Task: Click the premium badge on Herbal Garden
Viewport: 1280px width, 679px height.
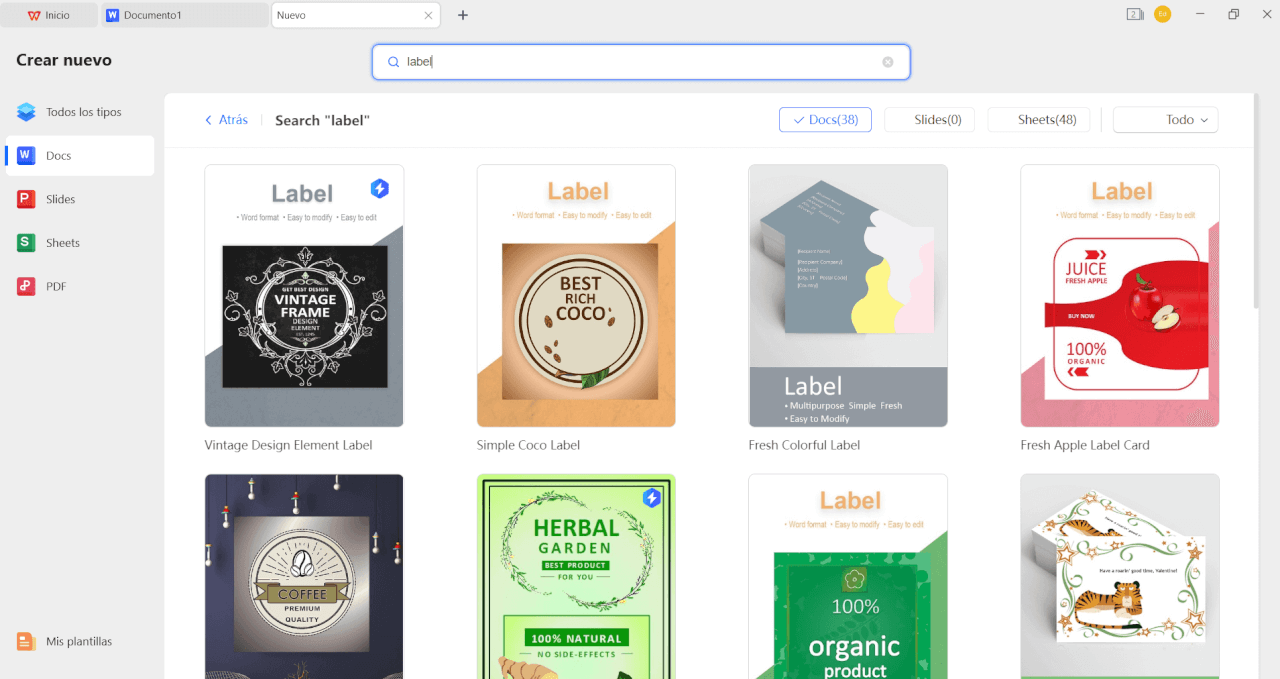Action: click(x=652, y=497)
